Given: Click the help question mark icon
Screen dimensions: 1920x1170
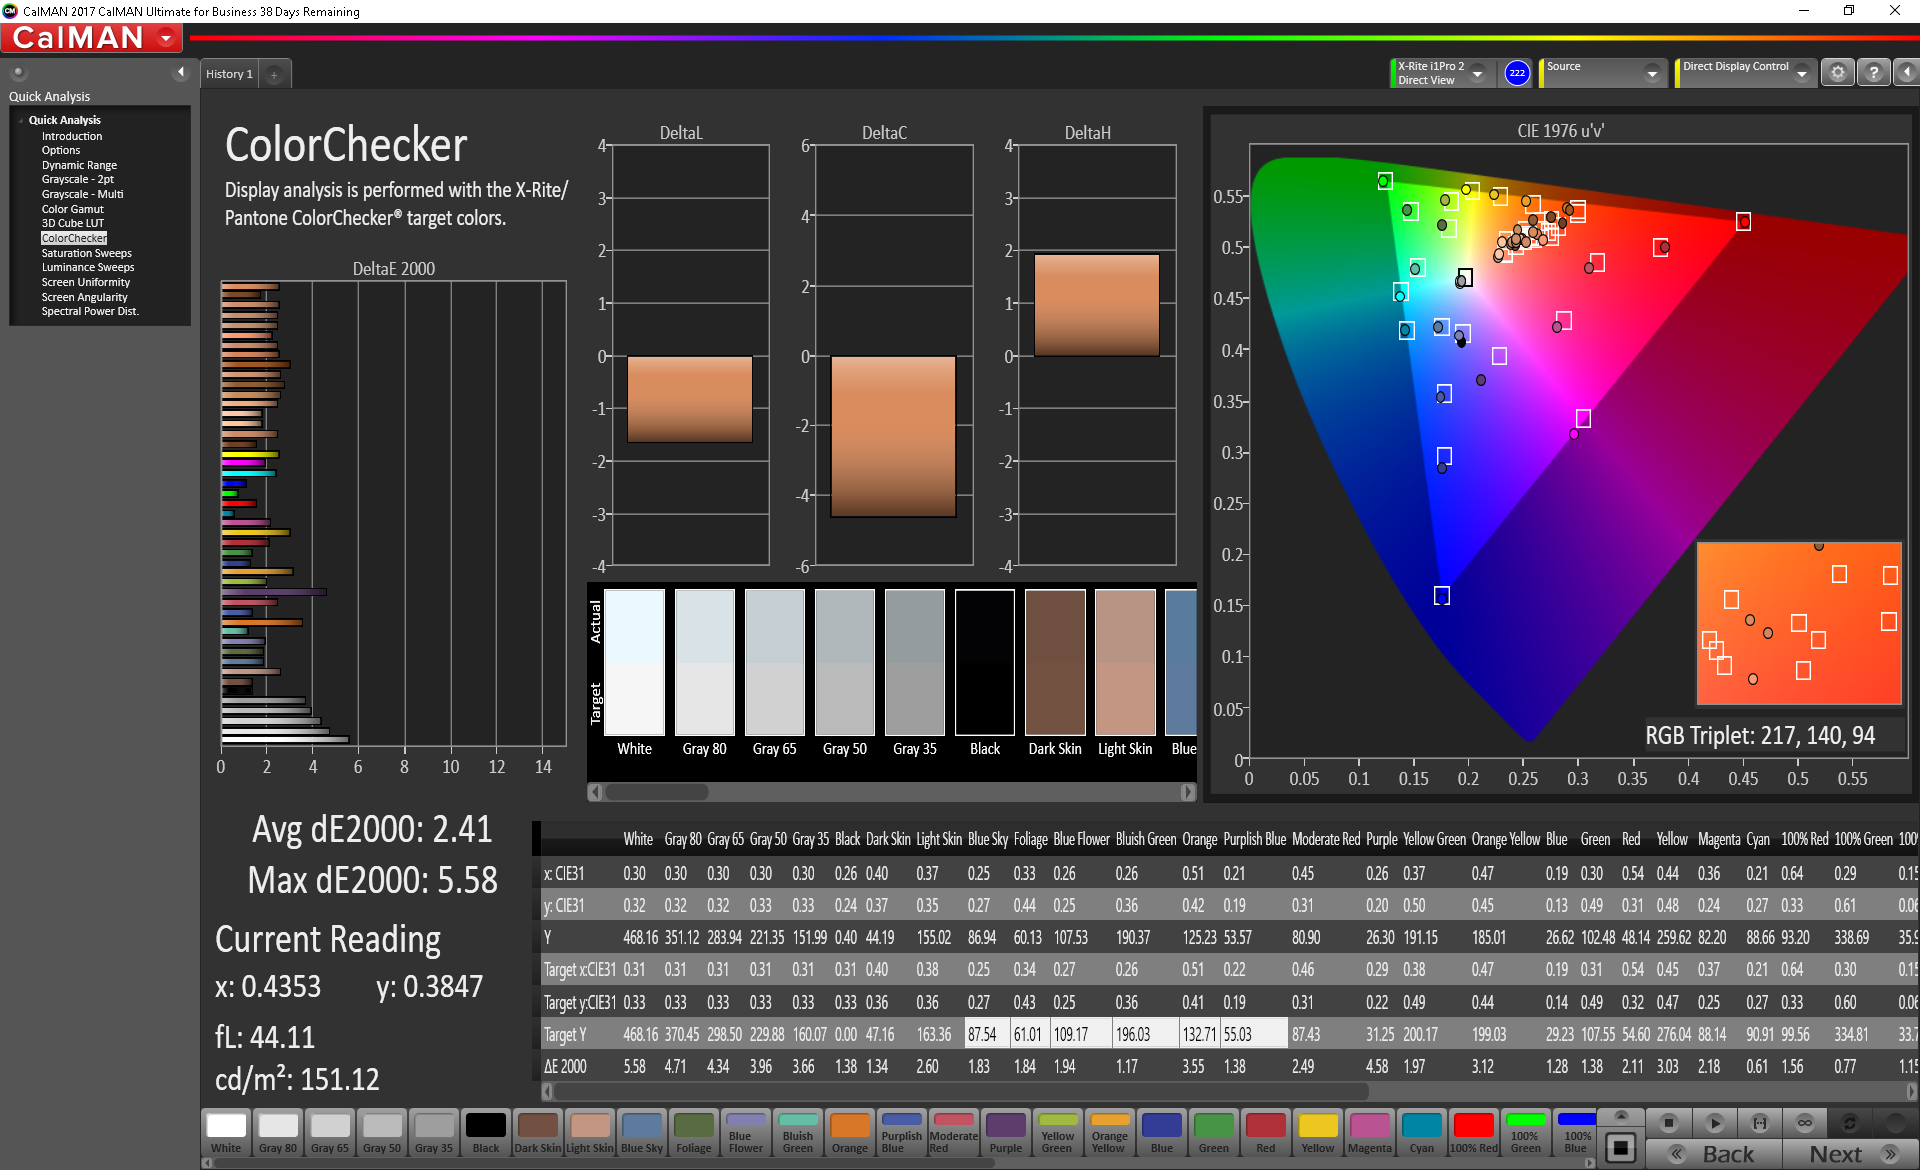Looking at the screenshot, I should [x=1873, y=73].
